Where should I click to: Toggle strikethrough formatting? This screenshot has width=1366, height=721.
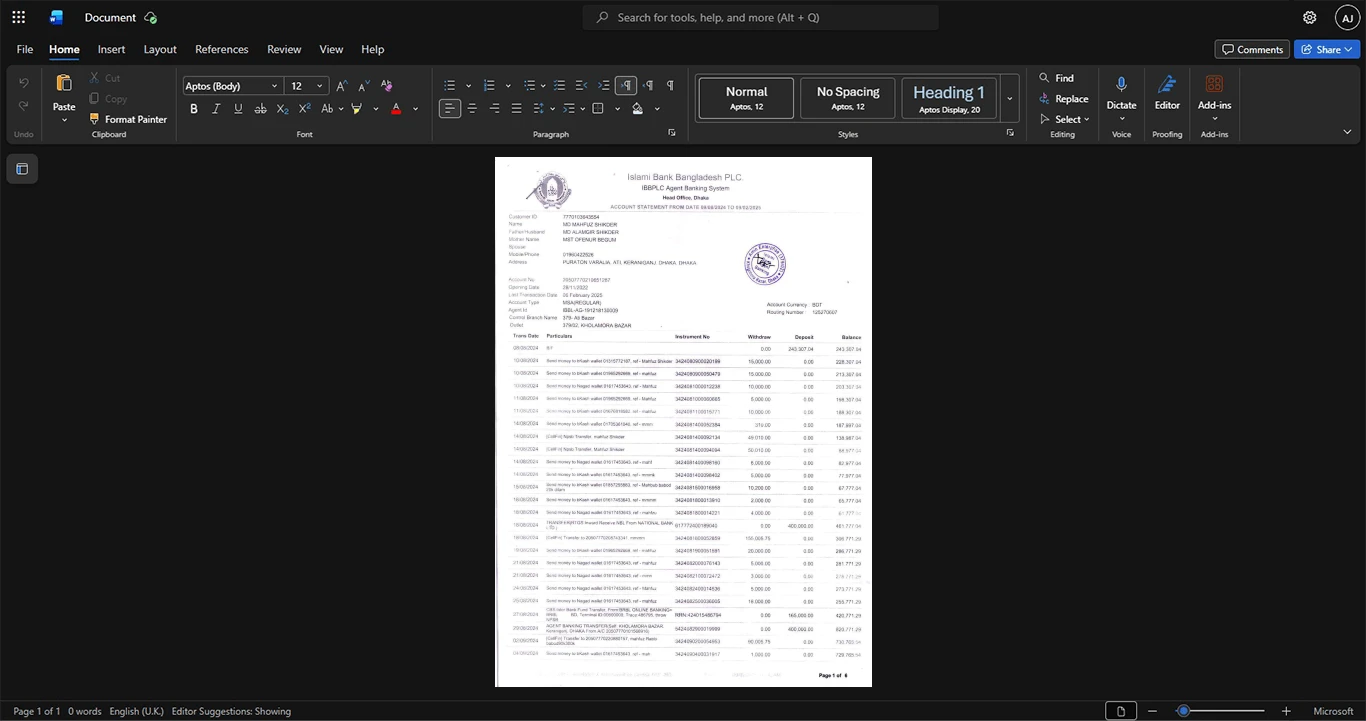261,108
